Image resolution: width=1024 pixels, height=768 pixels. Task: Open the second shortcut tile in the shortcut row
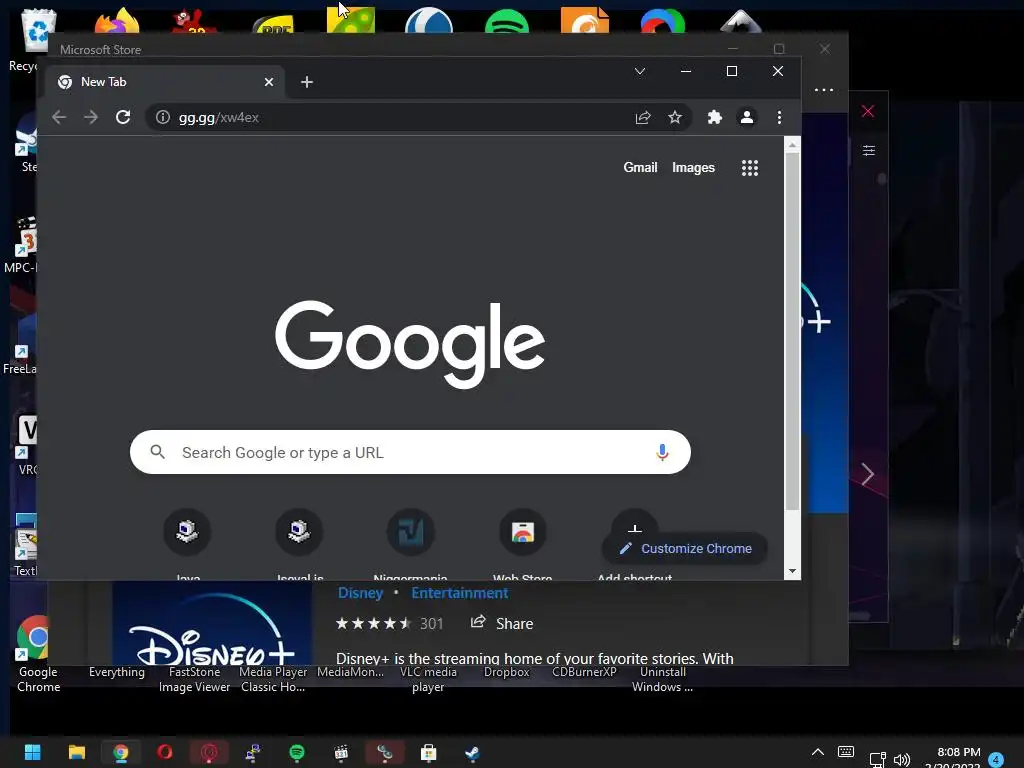click(x=299, y=532)
